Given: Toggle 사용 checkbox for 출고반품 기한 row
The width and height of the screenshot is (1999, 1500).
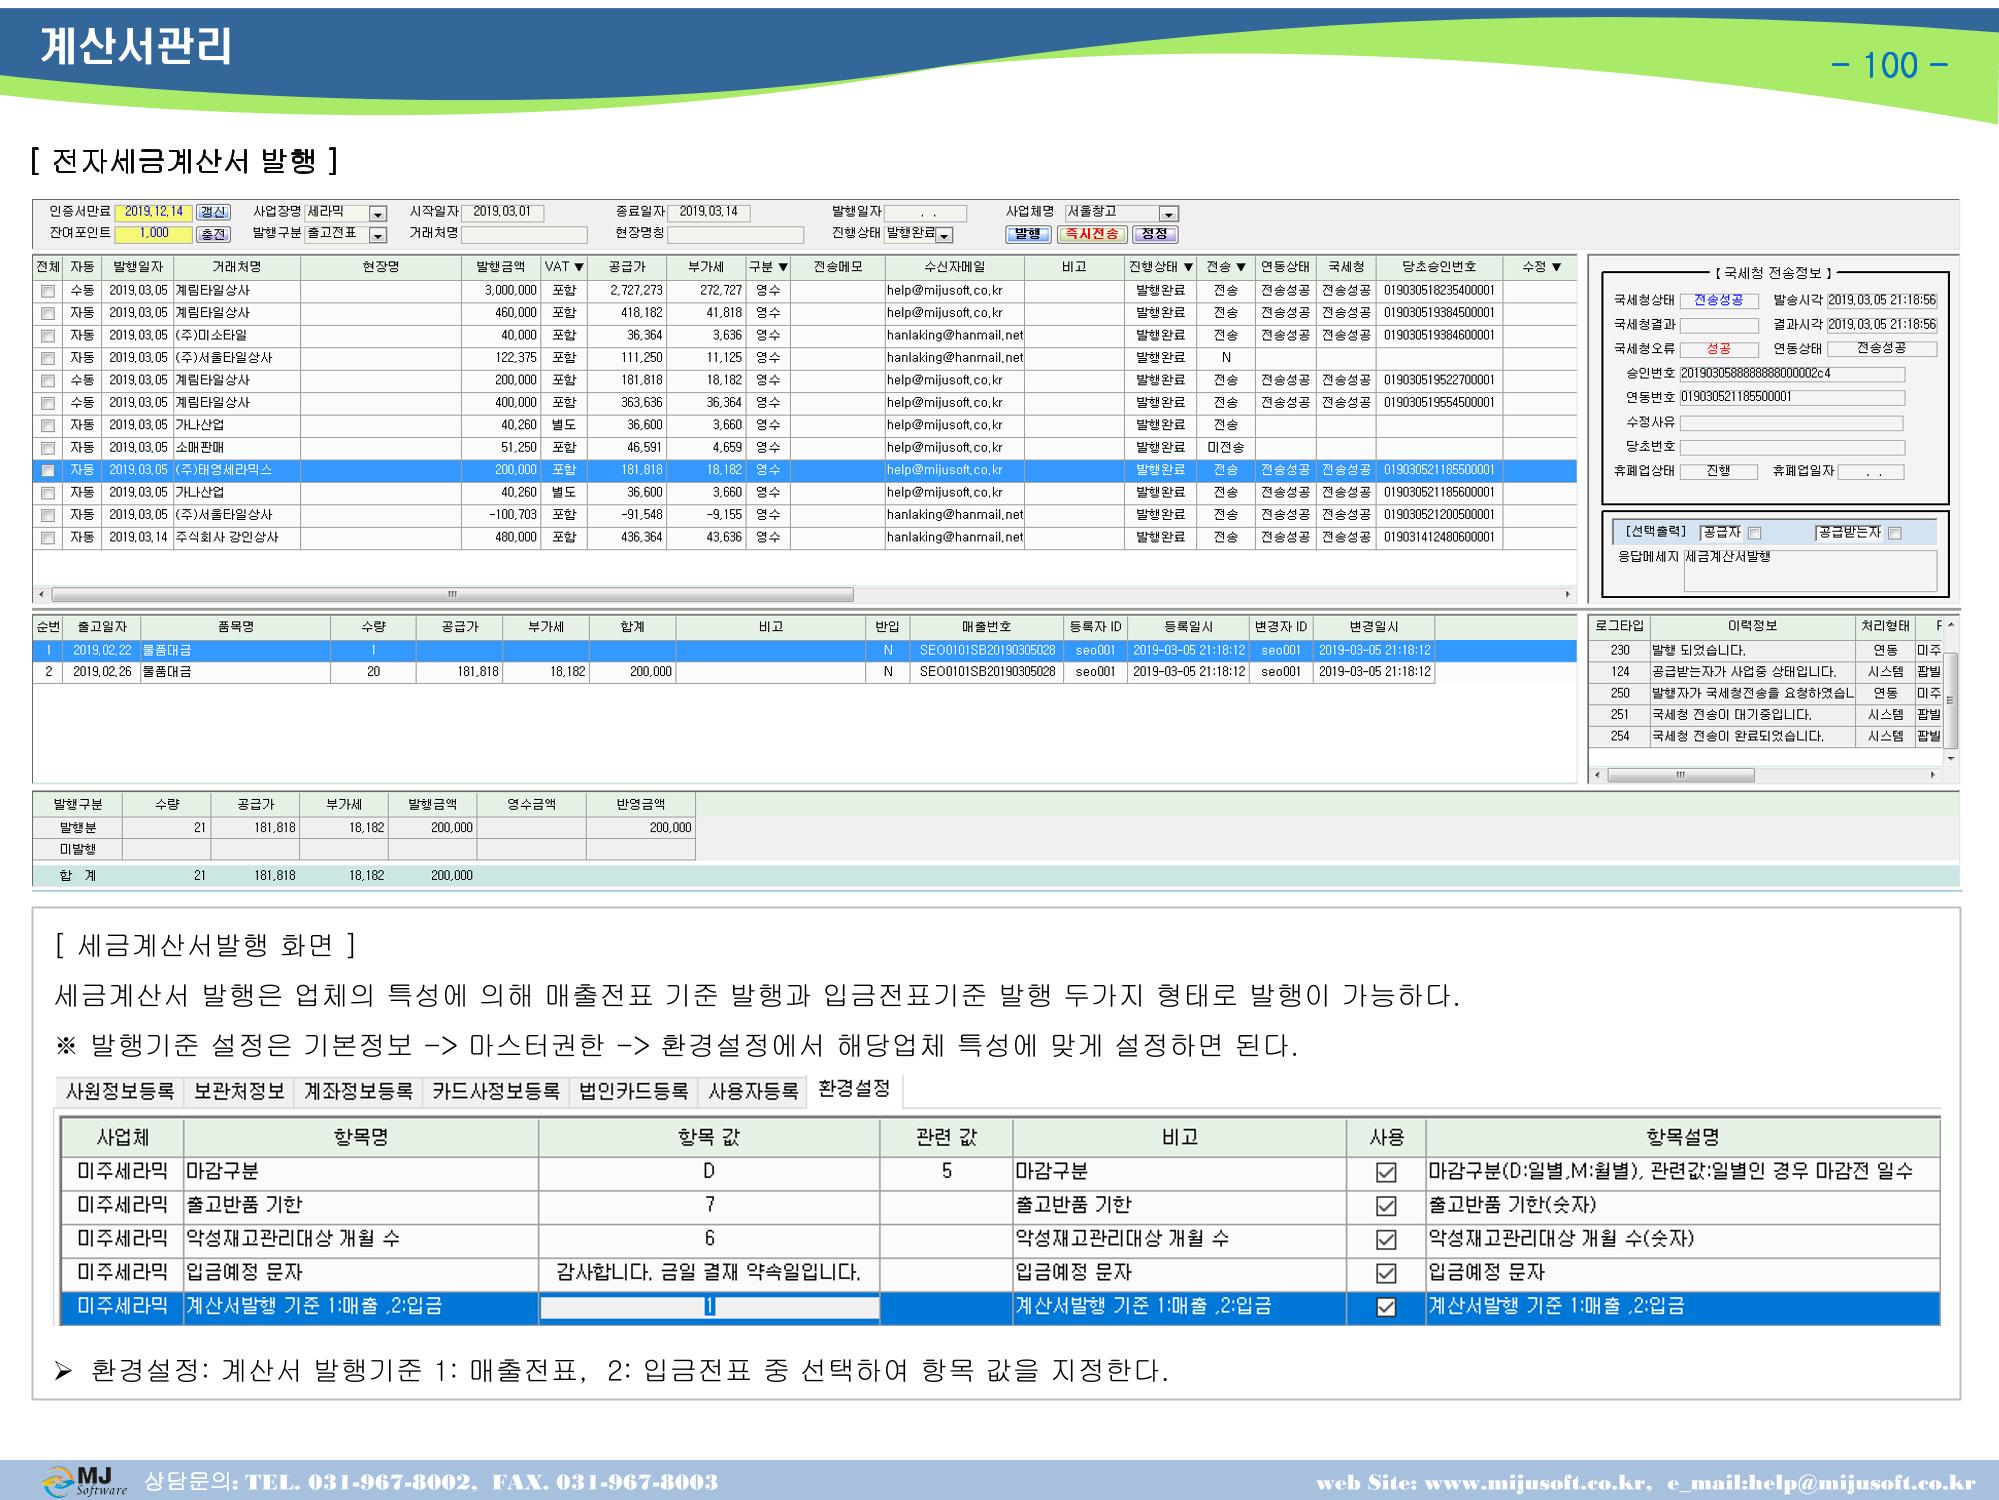Looking at the screenshot, I should [x=1386, y=1206].
